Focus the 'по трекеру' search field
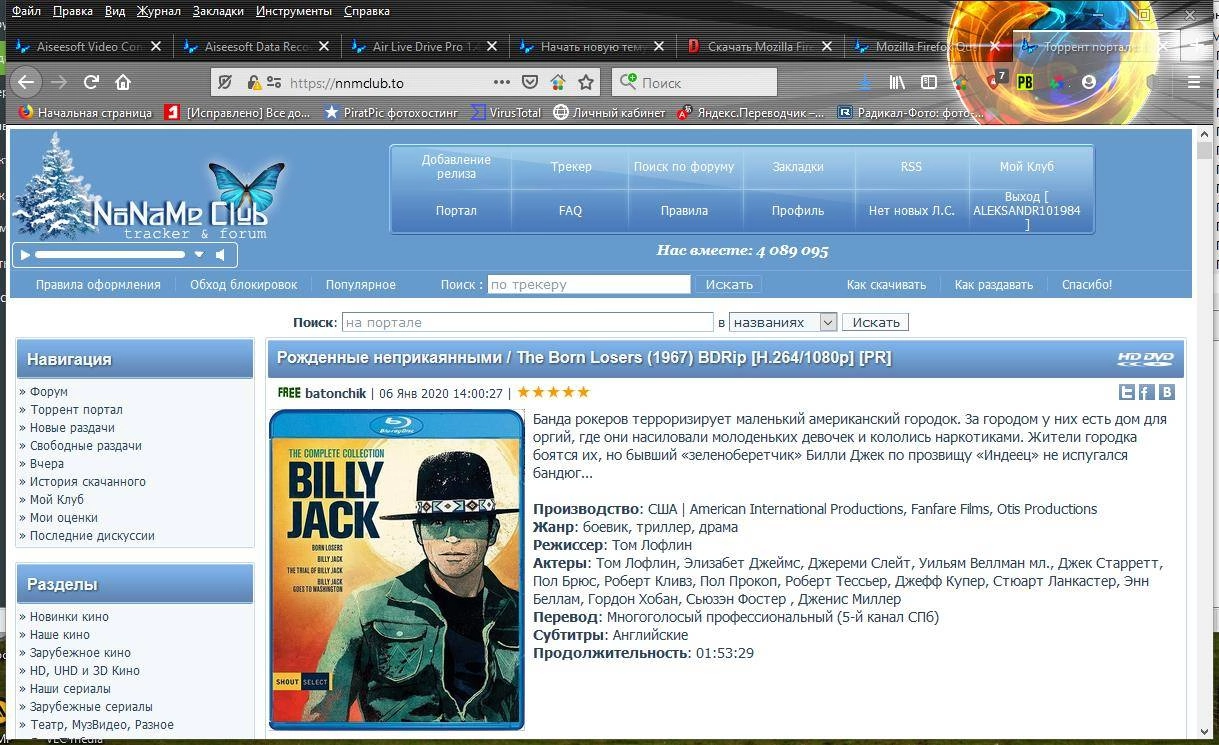Image resolution: width=1219 pixels, height=745 pixels. tap(589, 284)
